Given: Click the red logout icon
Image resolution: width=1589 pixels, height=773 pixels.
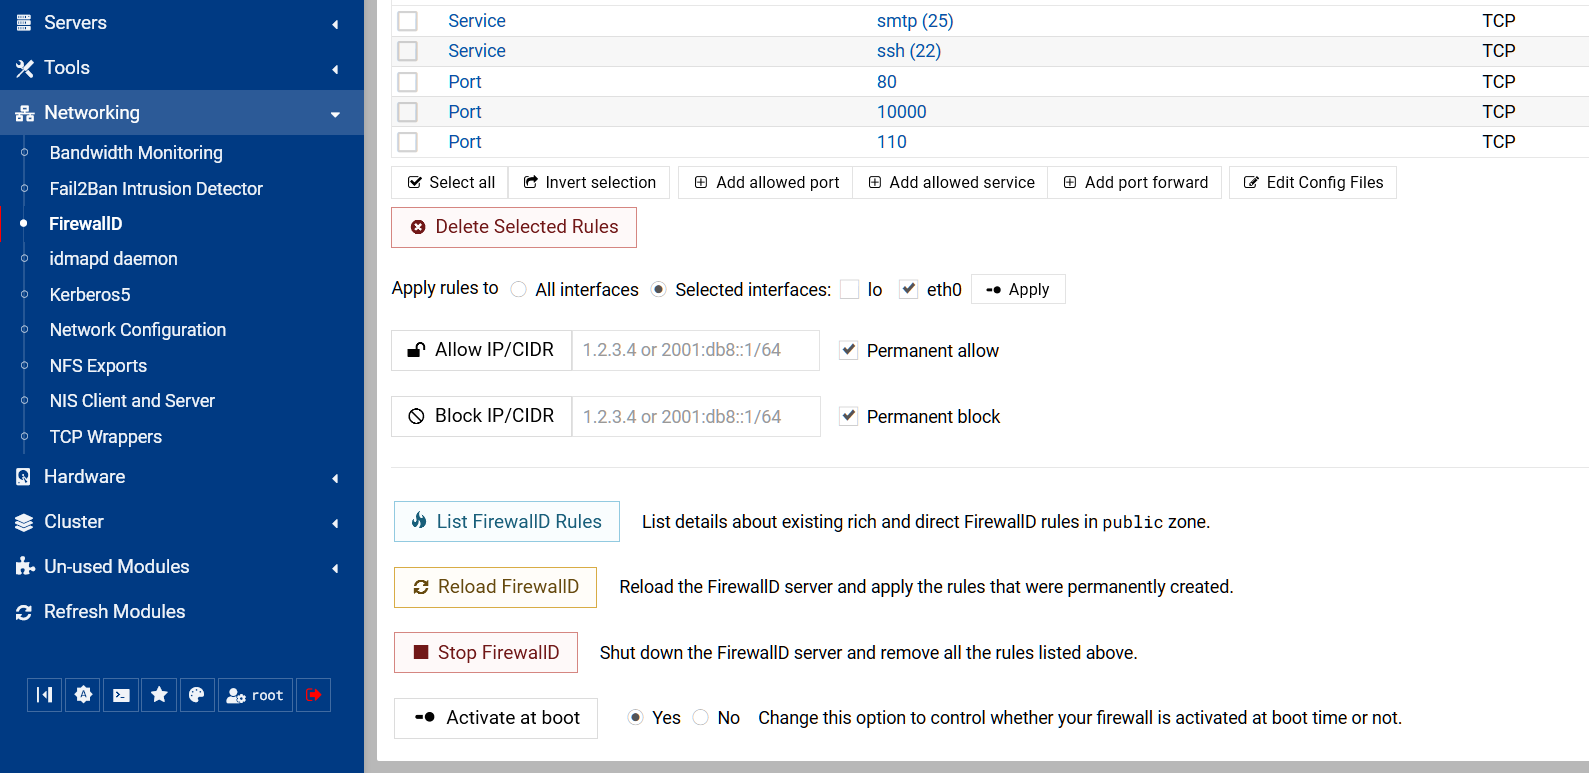Looking at the screenshot, I should point(313,695).
